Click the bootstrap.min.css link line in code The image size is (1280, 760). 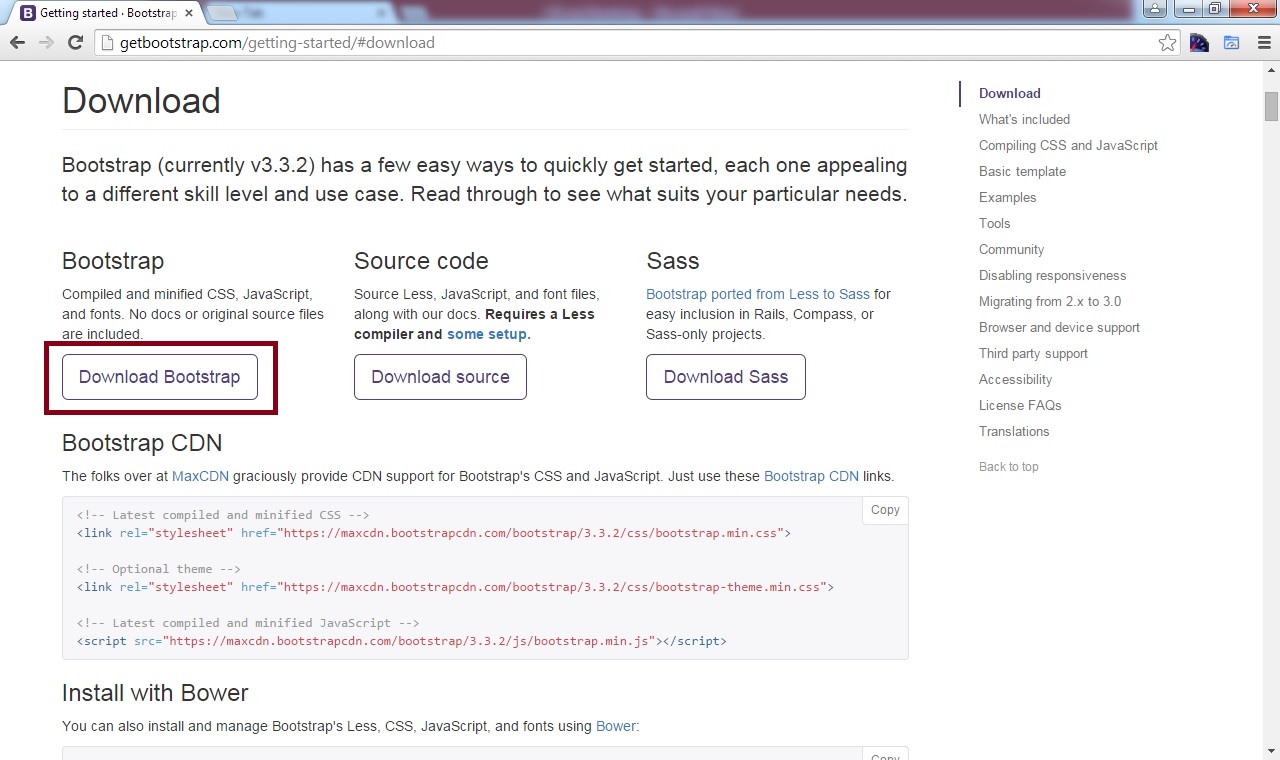434,533
